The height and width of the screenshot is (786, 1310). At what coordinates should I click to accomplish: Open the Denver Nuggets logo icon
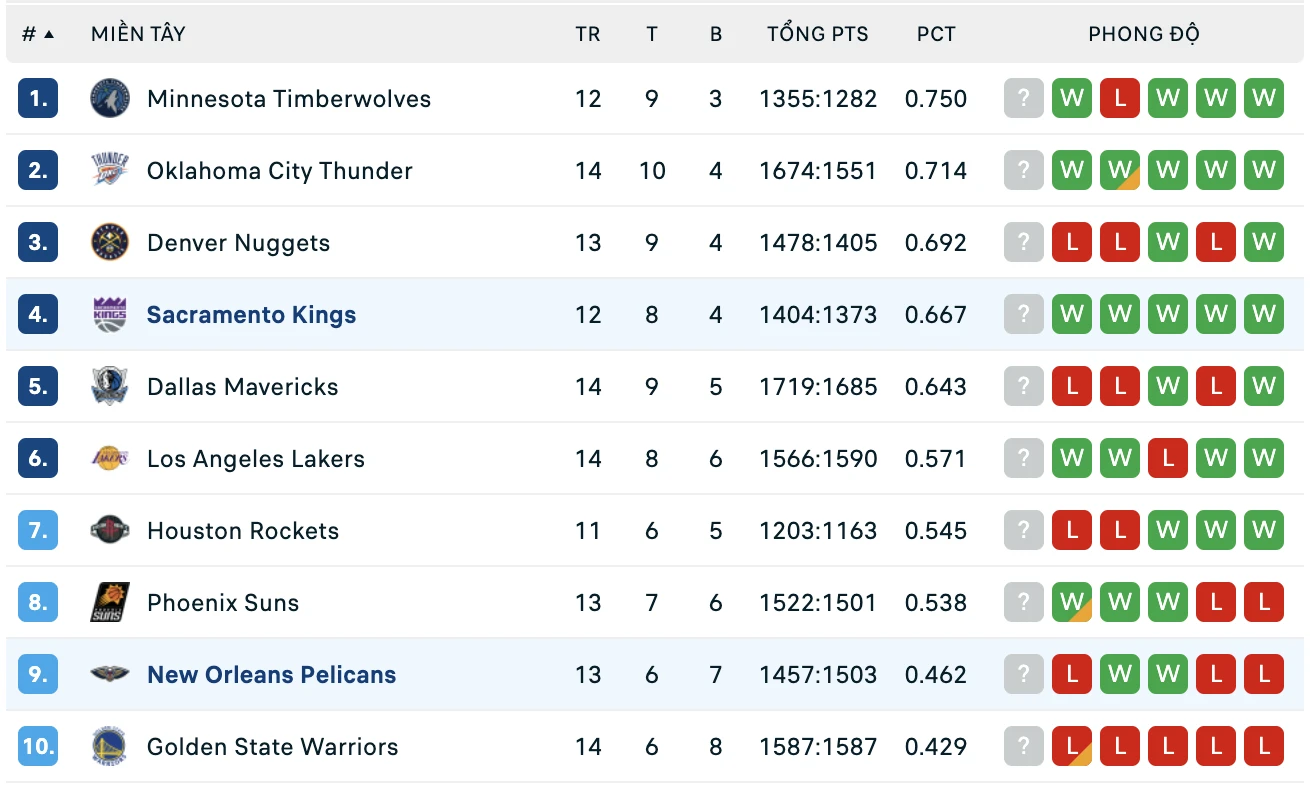tap(110, 243)
